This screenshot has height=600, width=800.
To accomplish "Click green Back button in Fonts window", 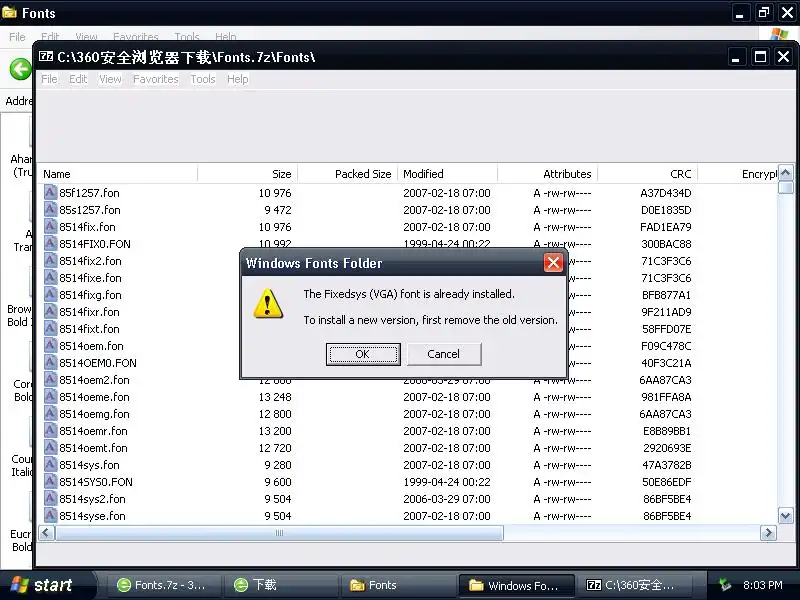I will pyautogui.click(x=21, y=69).
